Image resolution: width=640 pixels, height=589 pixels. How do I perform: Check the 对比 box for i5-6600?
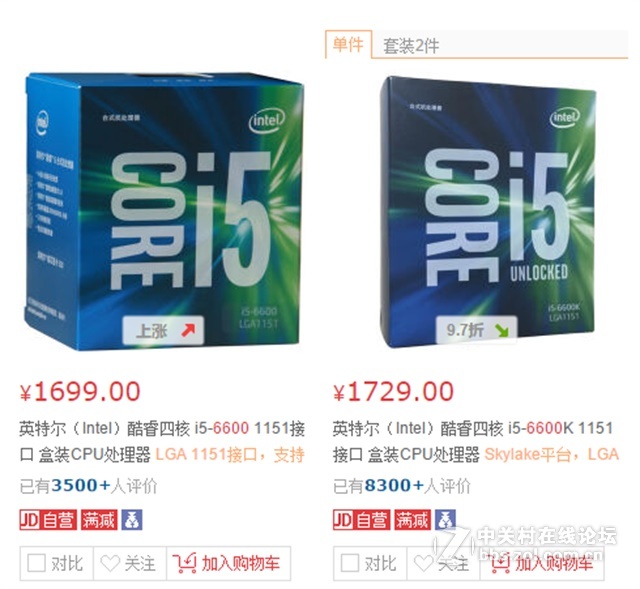click(36, 563)
